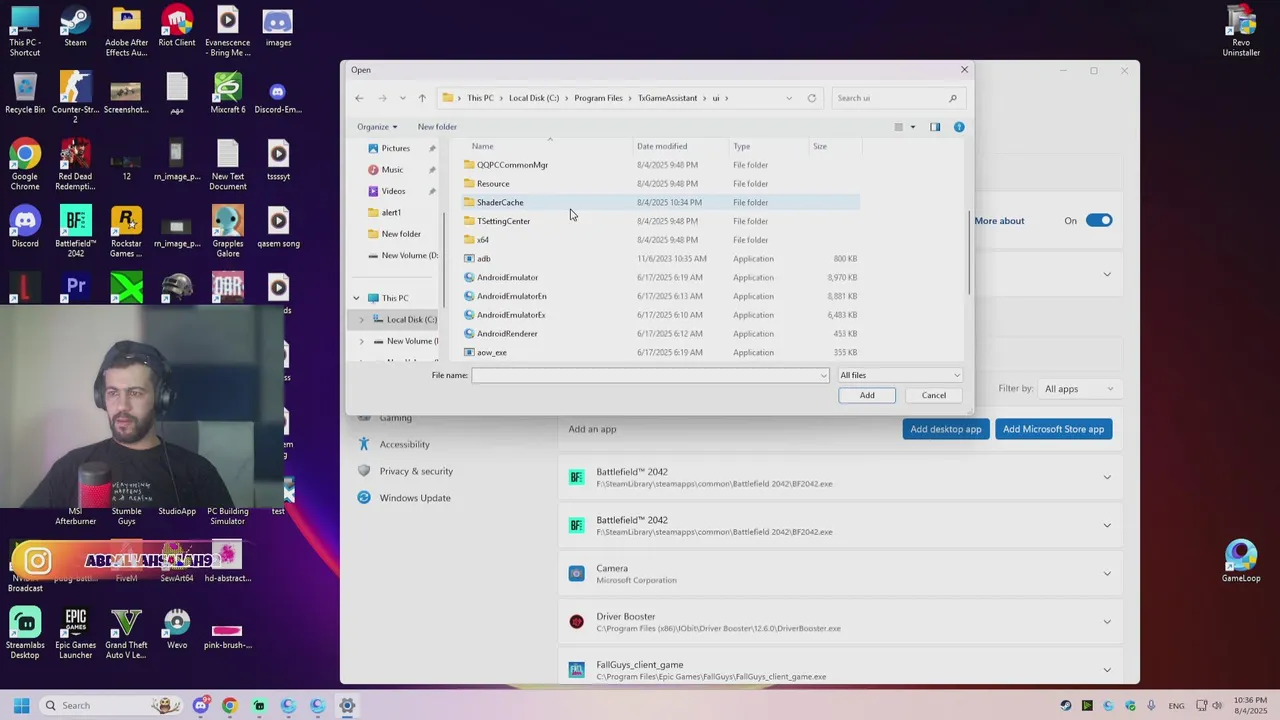The image size is (1280, 720).
Task: Expand the This PC tree node
Action: [x=356, y=298]
